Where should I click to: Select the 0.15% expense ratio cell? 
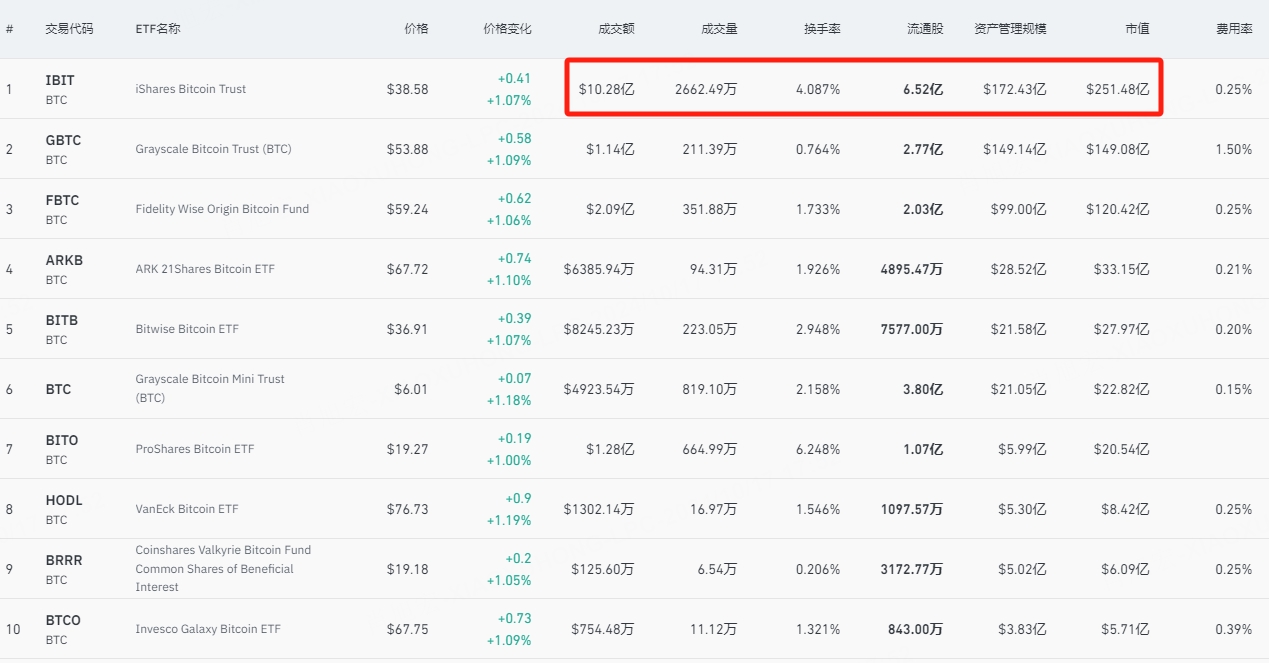coord(1234,389)
